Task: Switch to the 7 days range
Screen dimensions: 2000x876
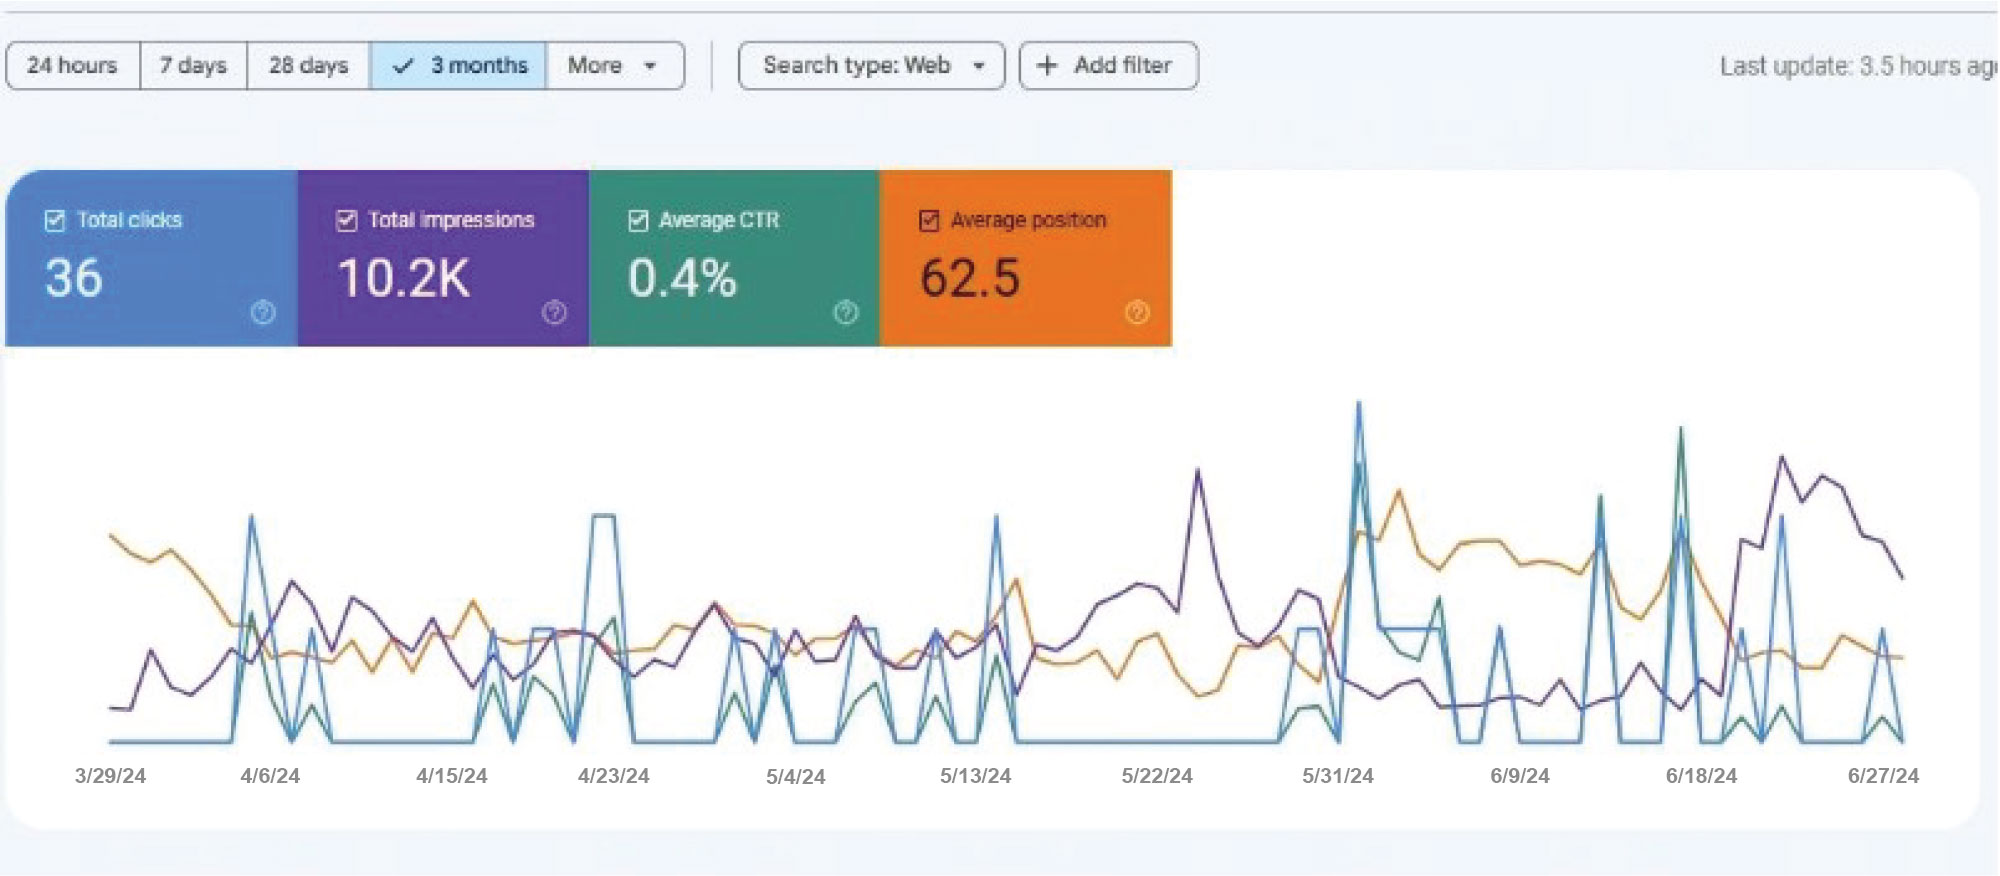Action: click(193, 66)
